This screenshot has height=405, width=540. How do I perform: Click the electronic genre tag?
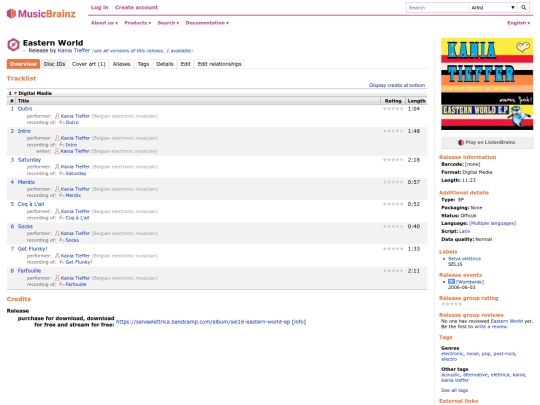point(452,354)
